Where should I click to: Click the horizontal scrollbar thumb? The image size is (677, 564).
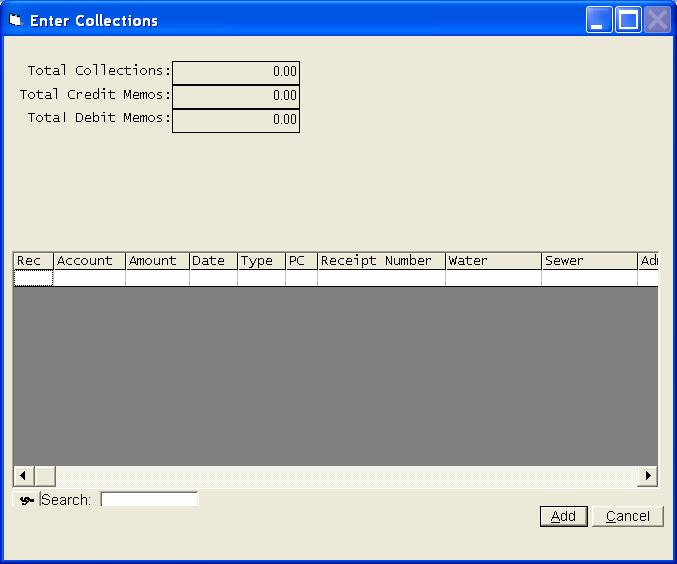[44, 476]
